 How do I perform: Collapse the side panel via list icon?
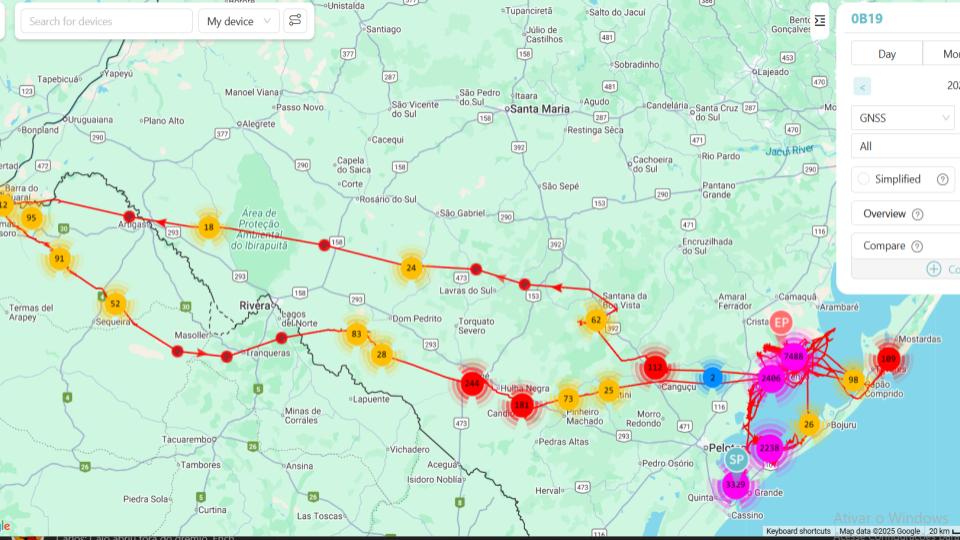[820, 20]
